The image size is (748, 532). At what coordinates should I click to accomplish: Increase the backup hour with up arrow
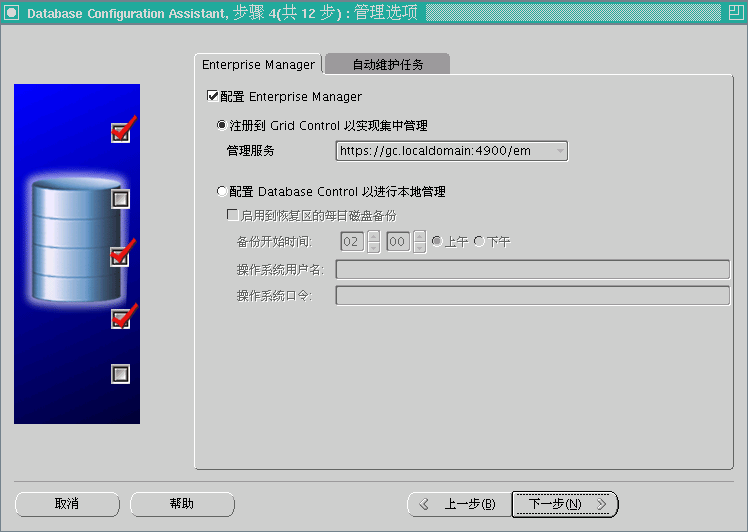pos(374,236)
